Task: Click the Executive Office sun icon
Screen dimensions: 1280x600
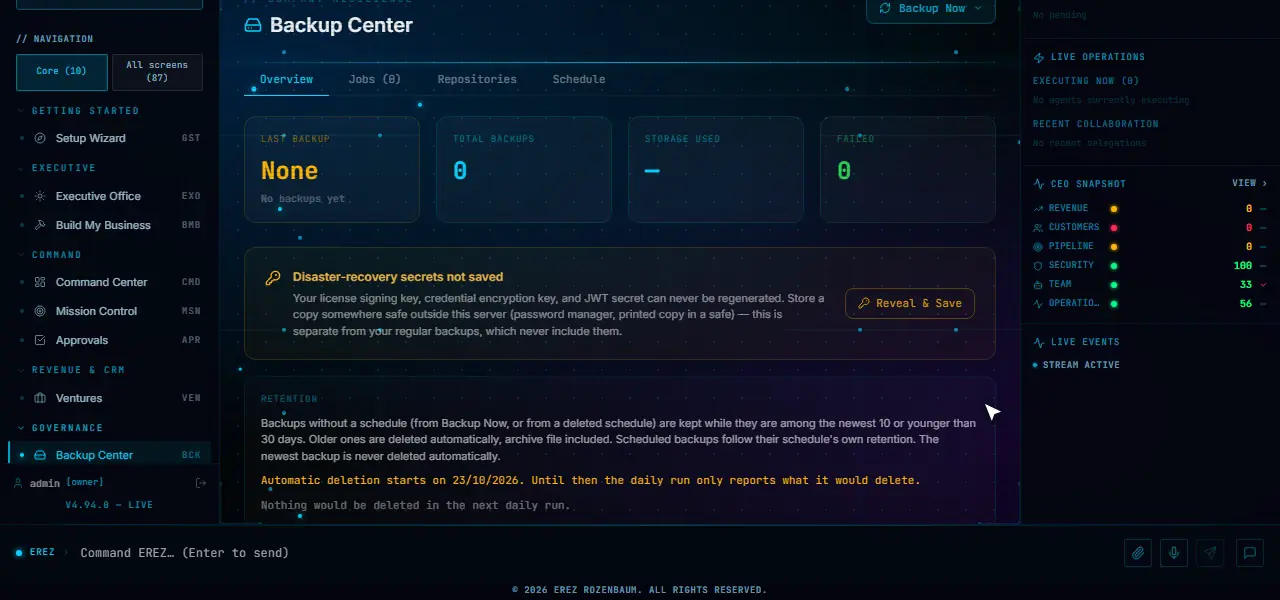Action: (x=40, y=196)
